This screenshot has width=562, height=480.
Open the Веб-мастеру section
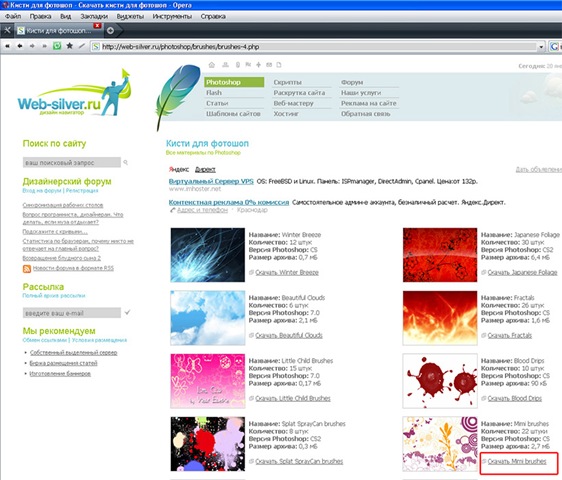click(294, 103)
